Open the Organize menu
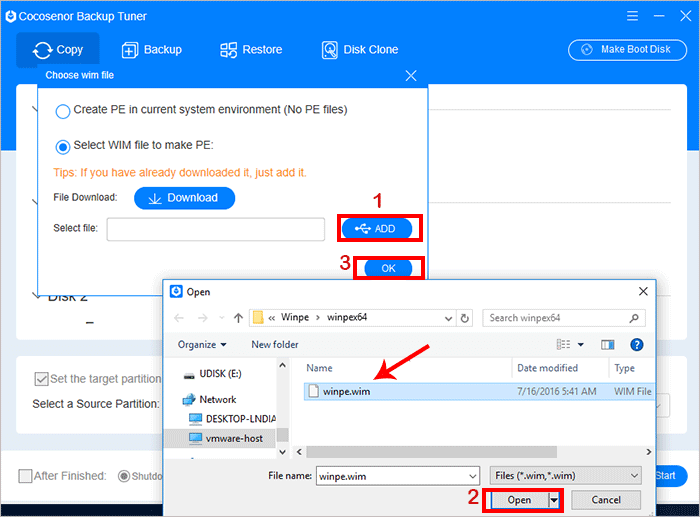The height and width of the screenshot is (517, 700). click(202, 345)
